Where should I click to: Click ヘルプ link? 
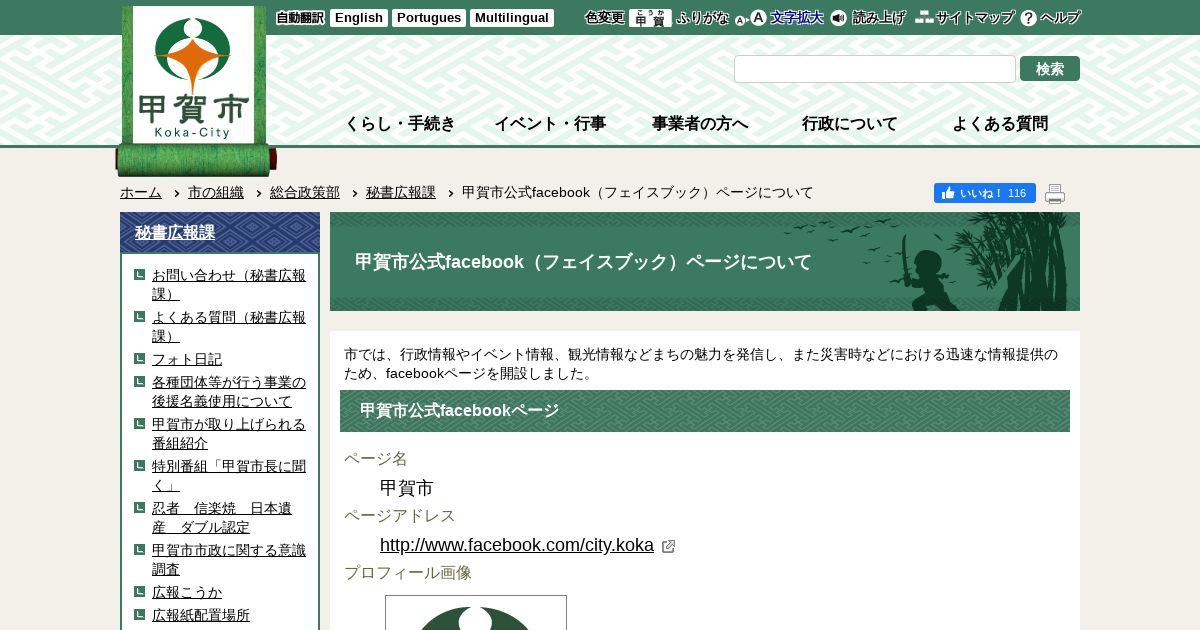(1060, 18)
